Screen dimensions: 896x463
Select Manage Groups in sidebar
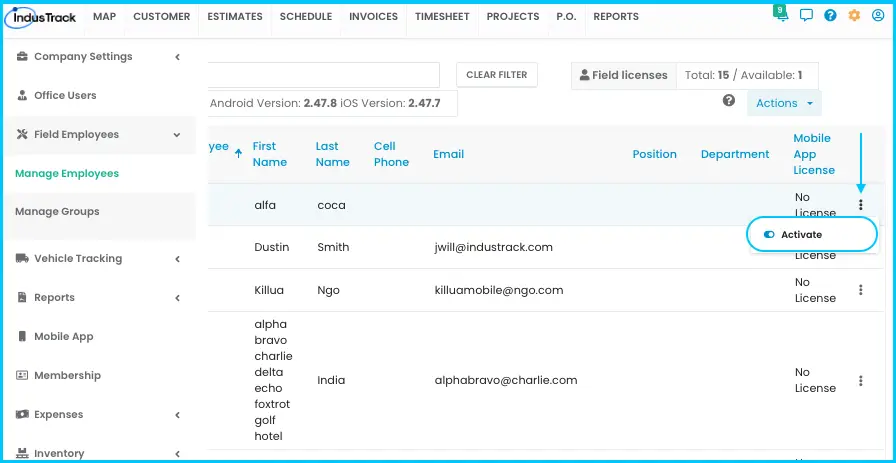coord(57,211)
